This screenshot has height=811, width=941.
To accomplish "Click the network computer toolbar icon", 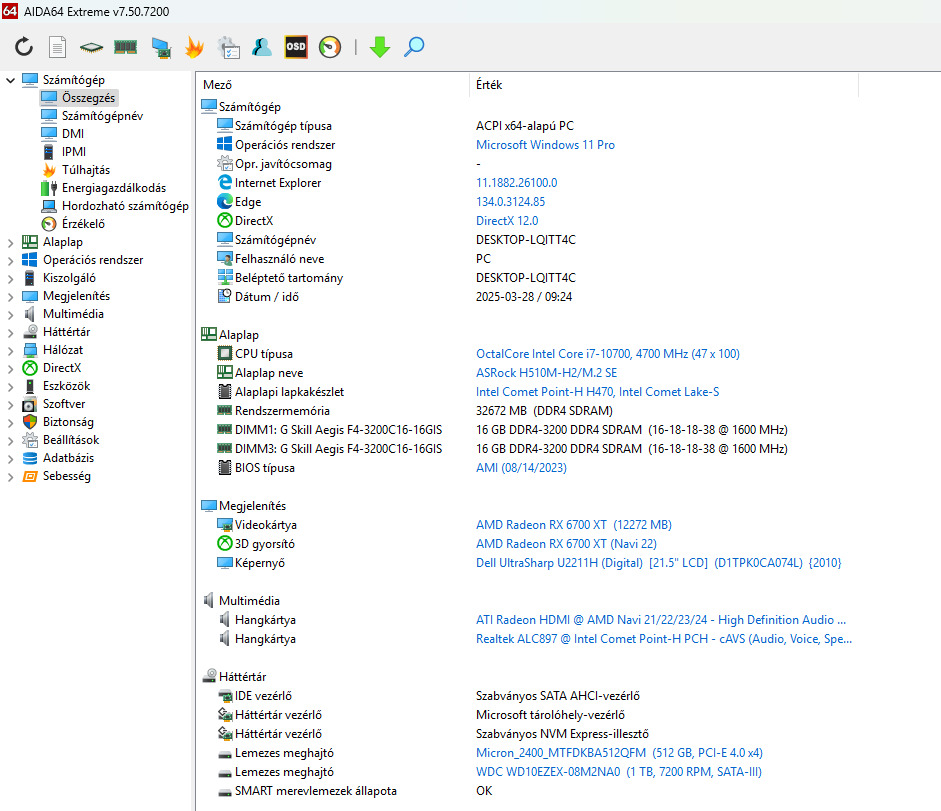I will pyautogui.click(x=161, y=47).
